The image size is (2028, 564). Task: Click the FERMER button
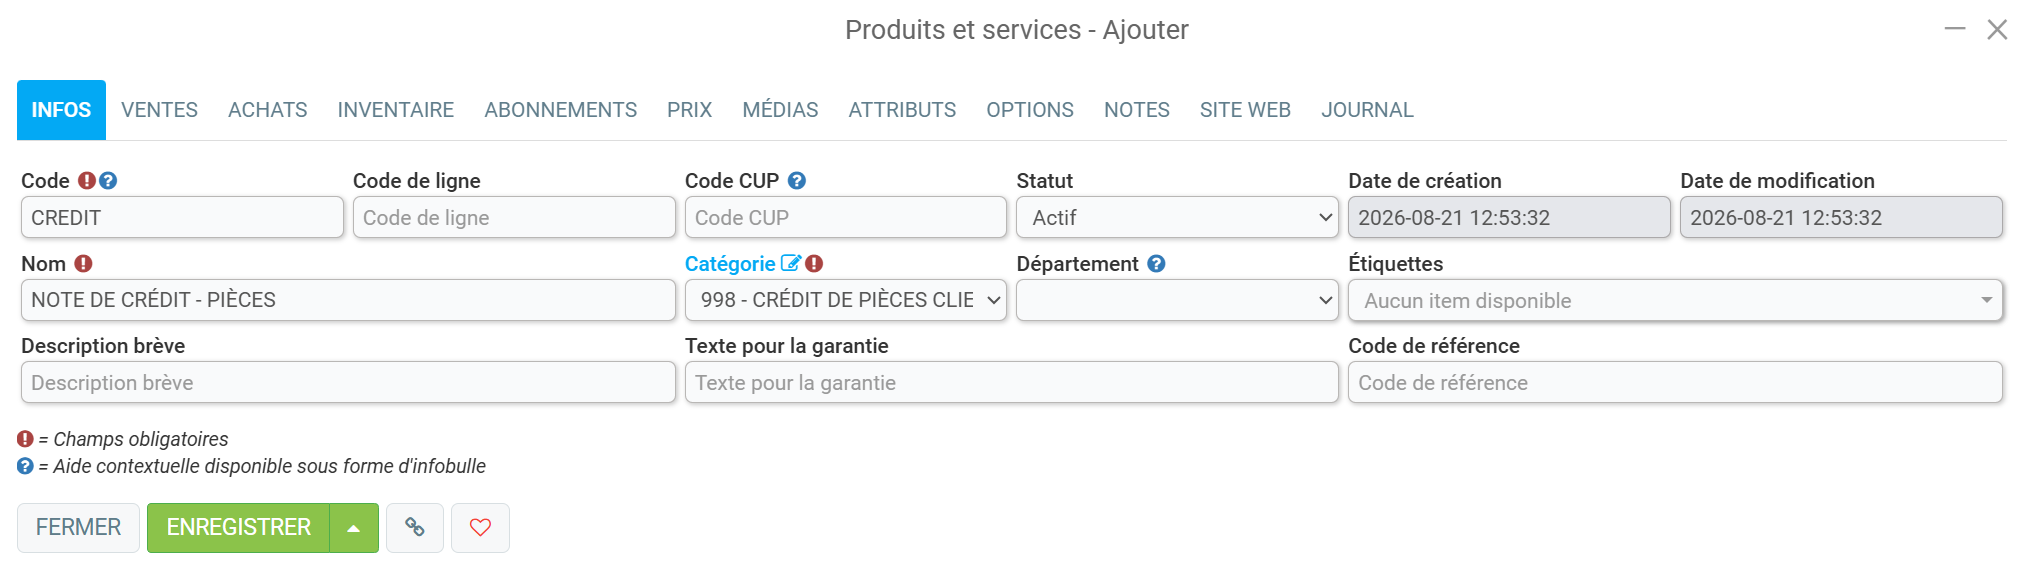[x=78, y=528]
